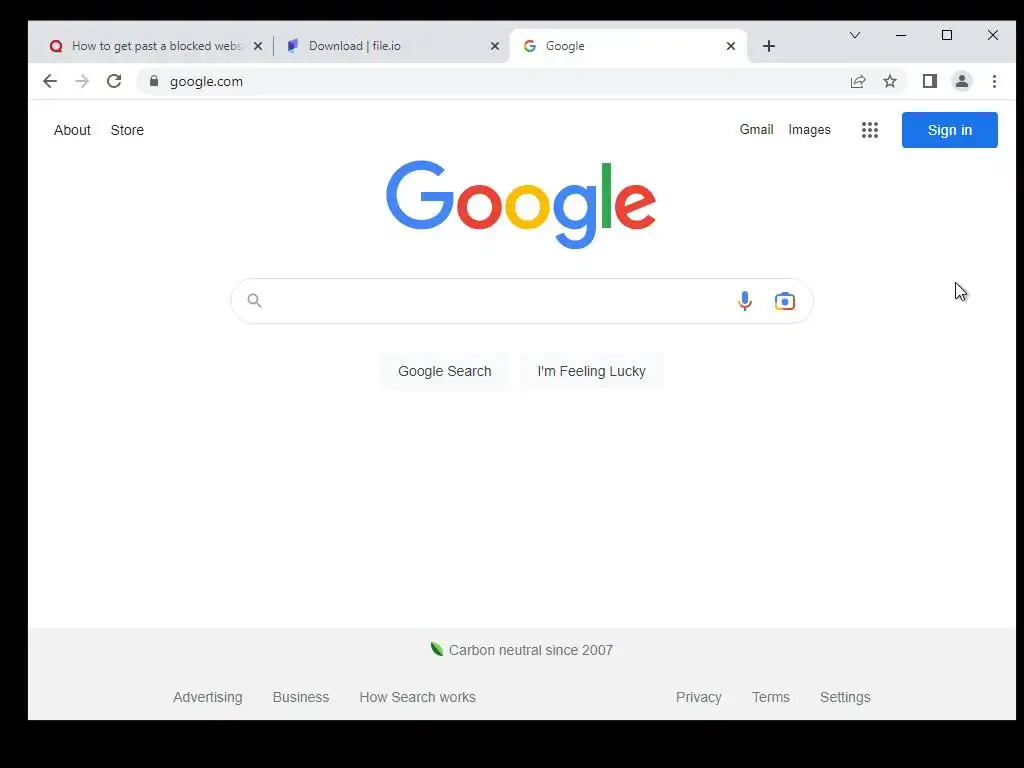Viewport: 1024px width, 768px height.
Task: Bookmark this page with star icon
Action: (x=889, y=82)
